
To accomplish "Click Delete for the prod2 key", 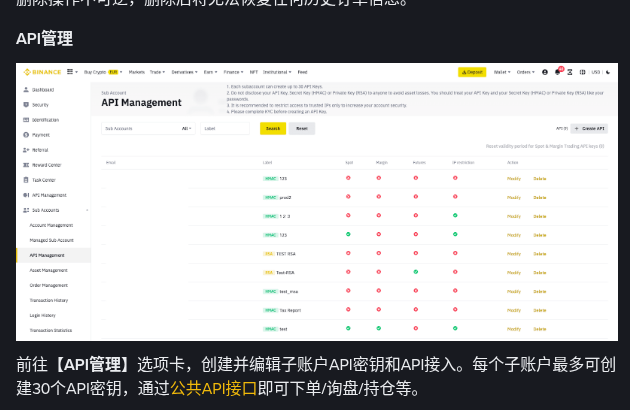I will tap(540, 198).
